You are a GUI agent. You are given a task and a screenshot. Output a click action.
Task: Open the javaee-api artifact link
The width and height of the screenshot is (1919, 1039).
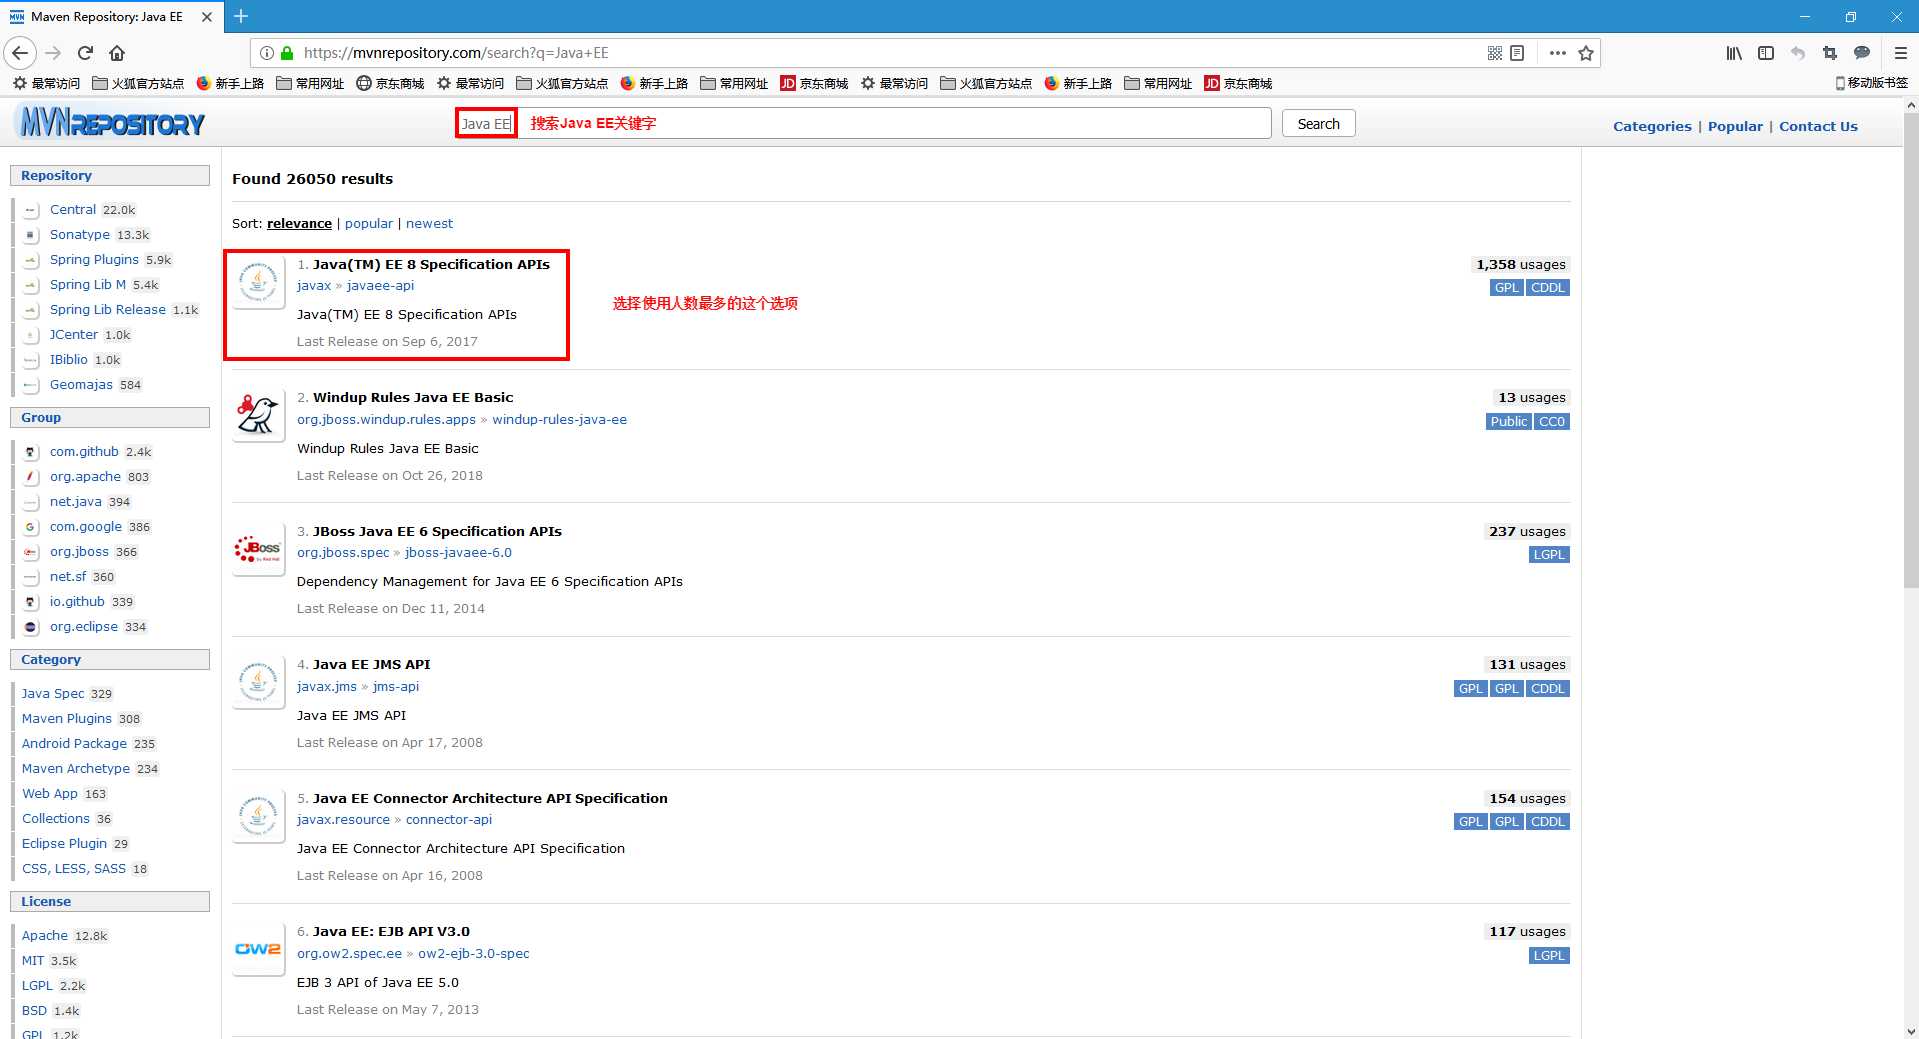point(380,285)
